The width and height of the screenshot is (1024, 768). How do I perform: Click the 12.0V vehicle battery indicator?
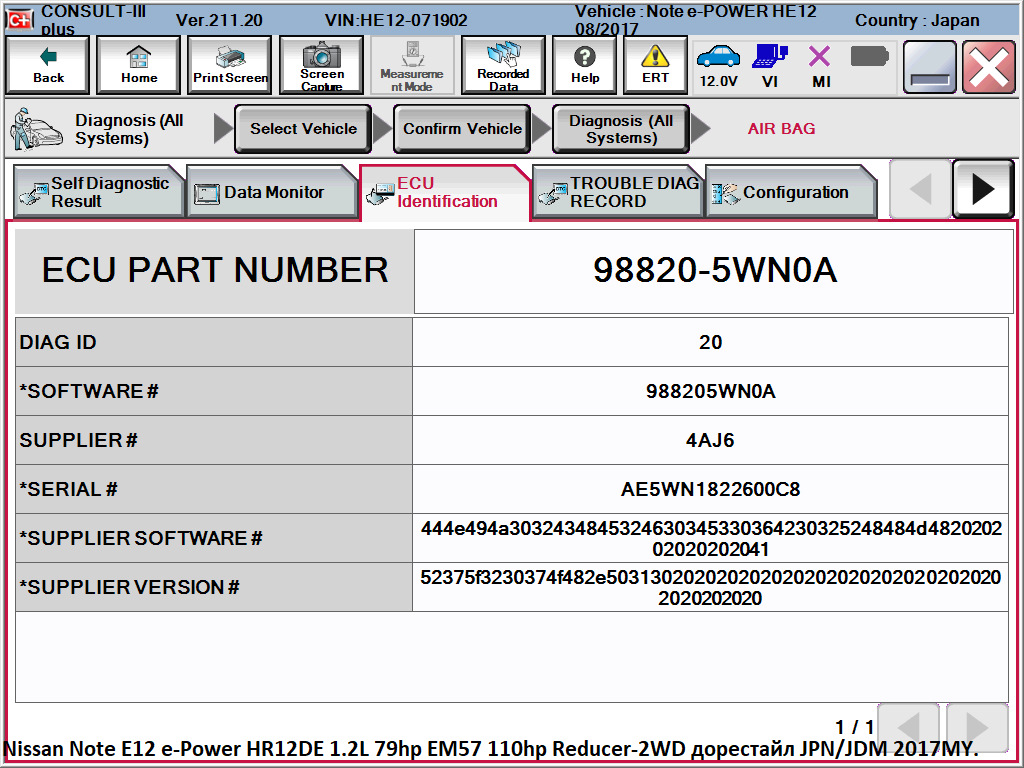tap(718, 65)
